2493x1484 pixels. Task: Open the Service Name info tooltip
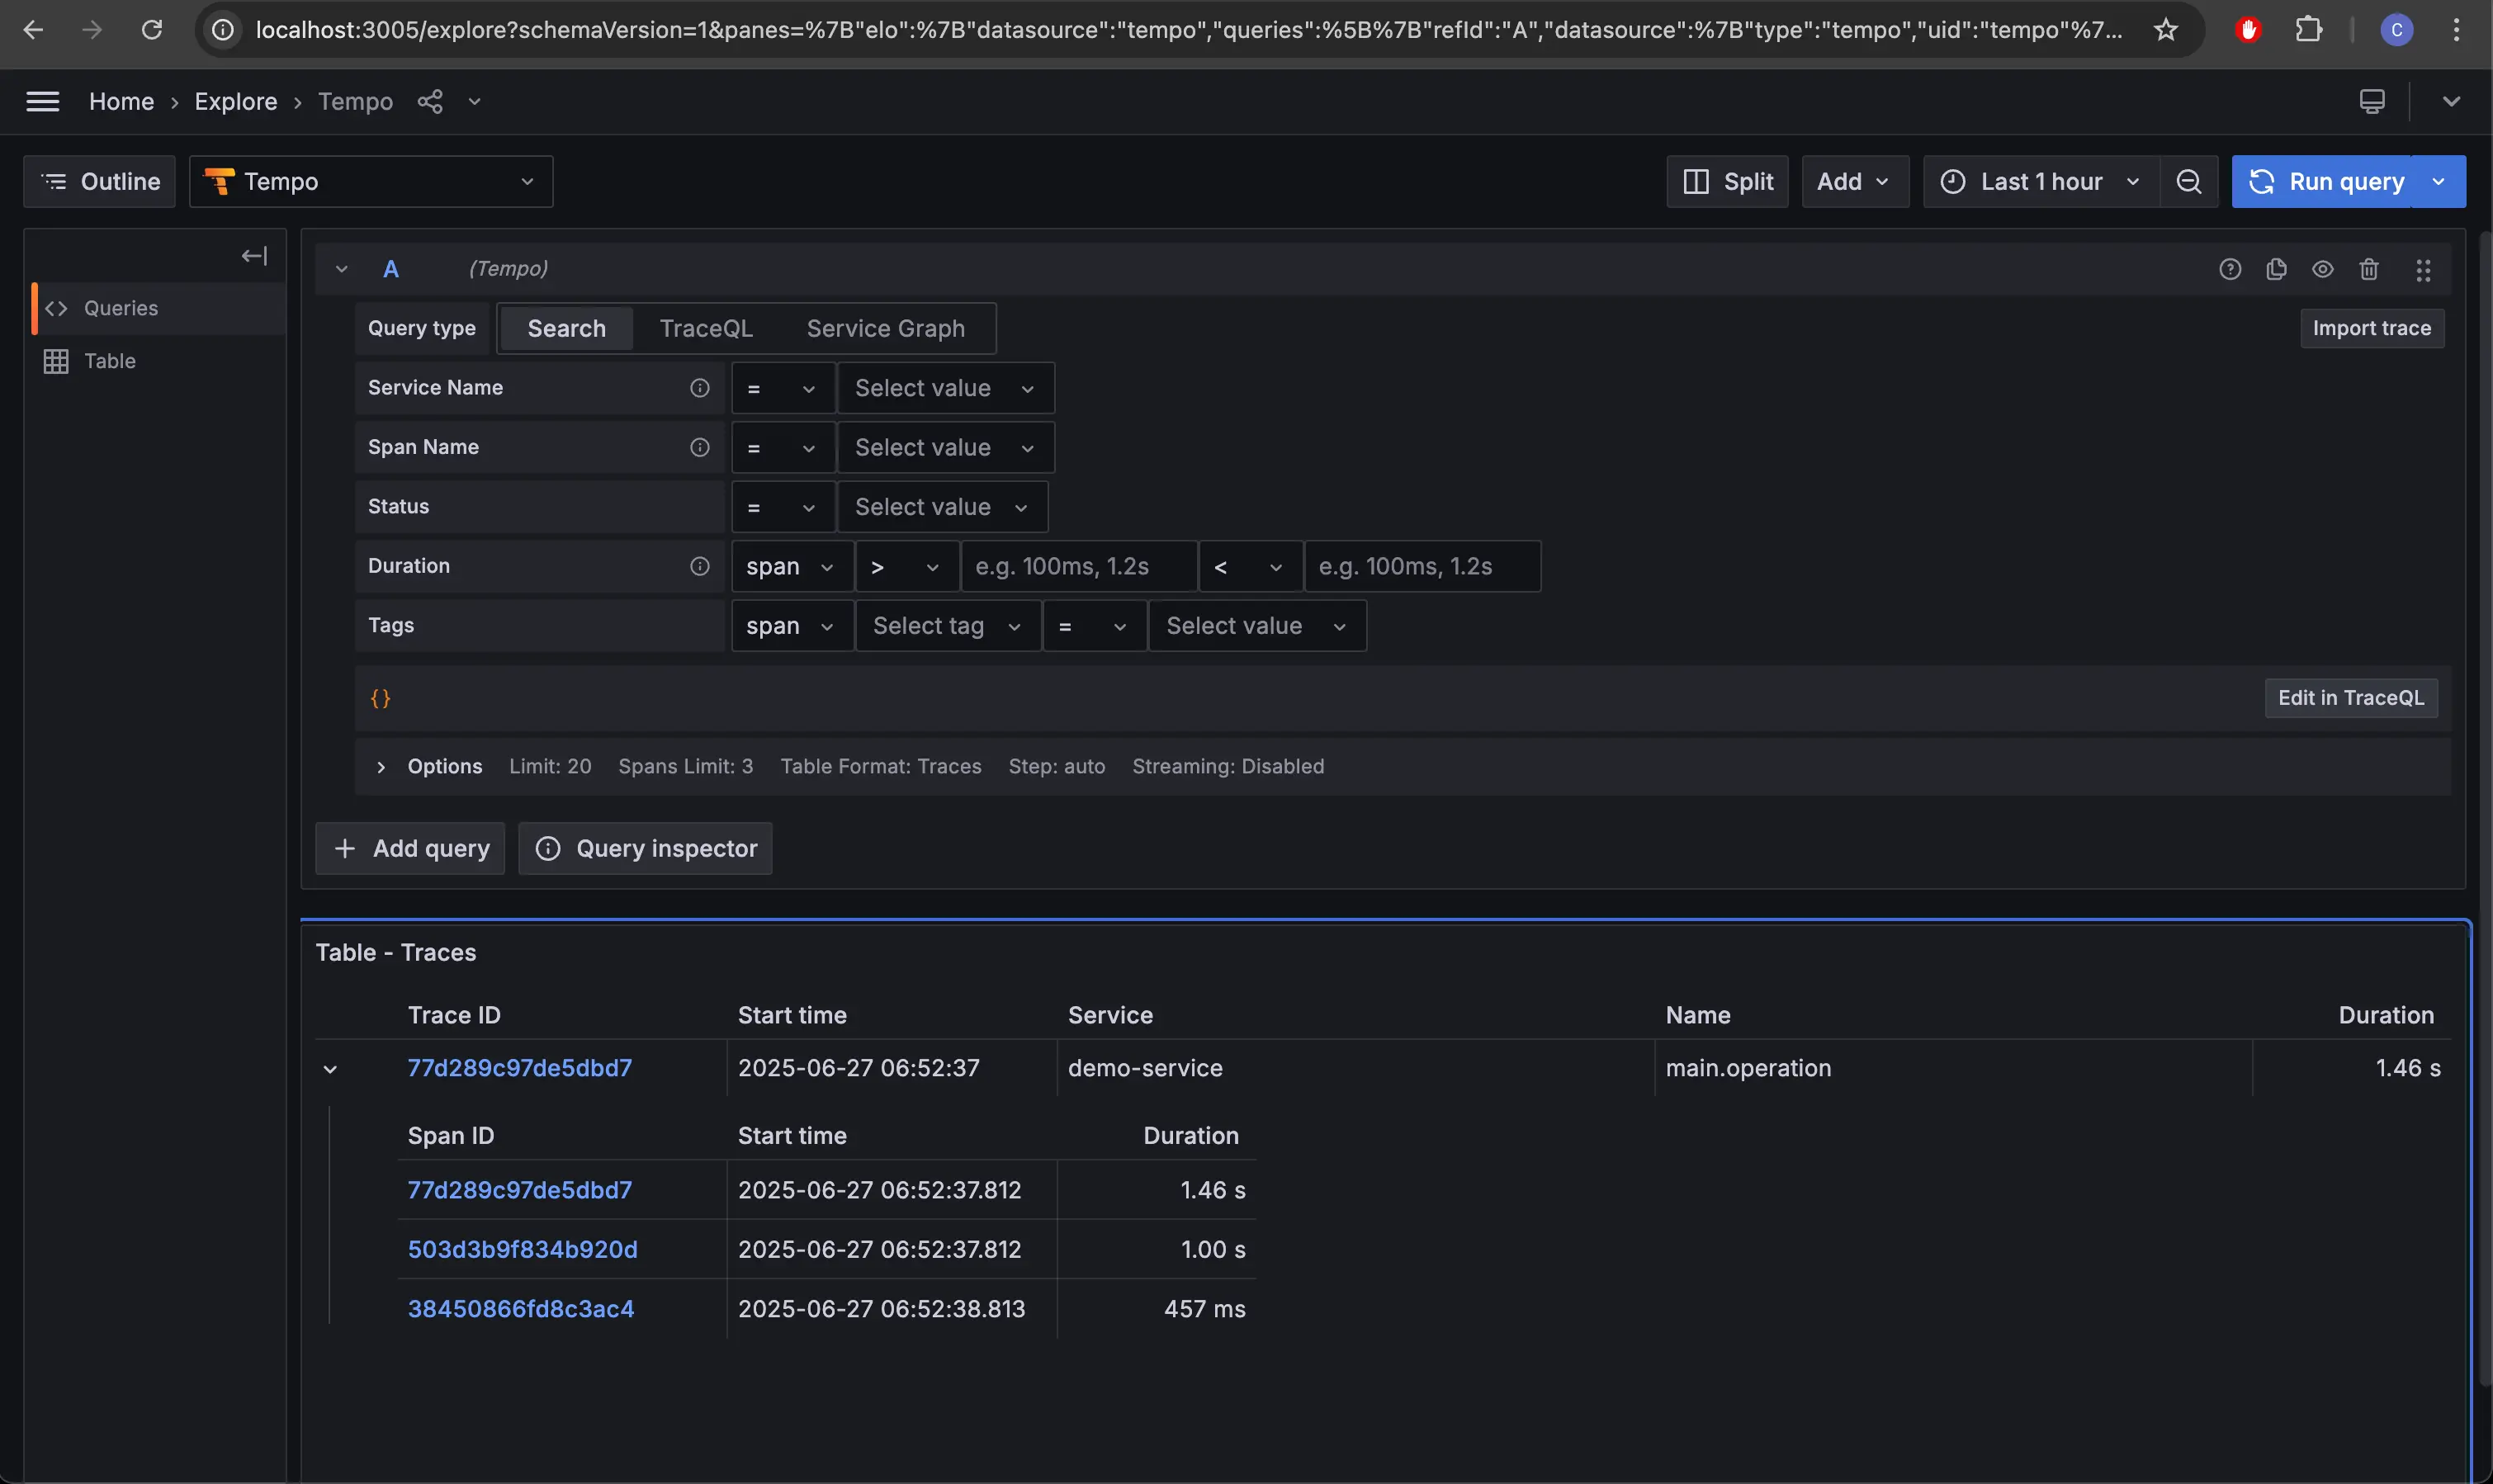699,387
